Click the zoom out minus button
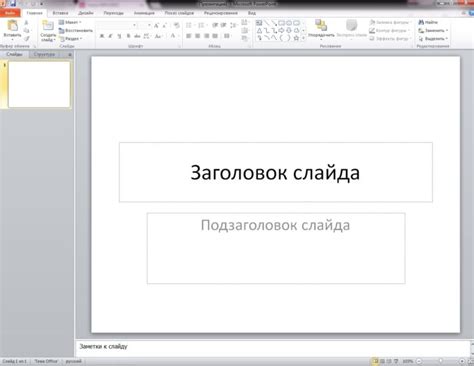Viewport: 474px width, 366px height. click(x=419, y=361)
